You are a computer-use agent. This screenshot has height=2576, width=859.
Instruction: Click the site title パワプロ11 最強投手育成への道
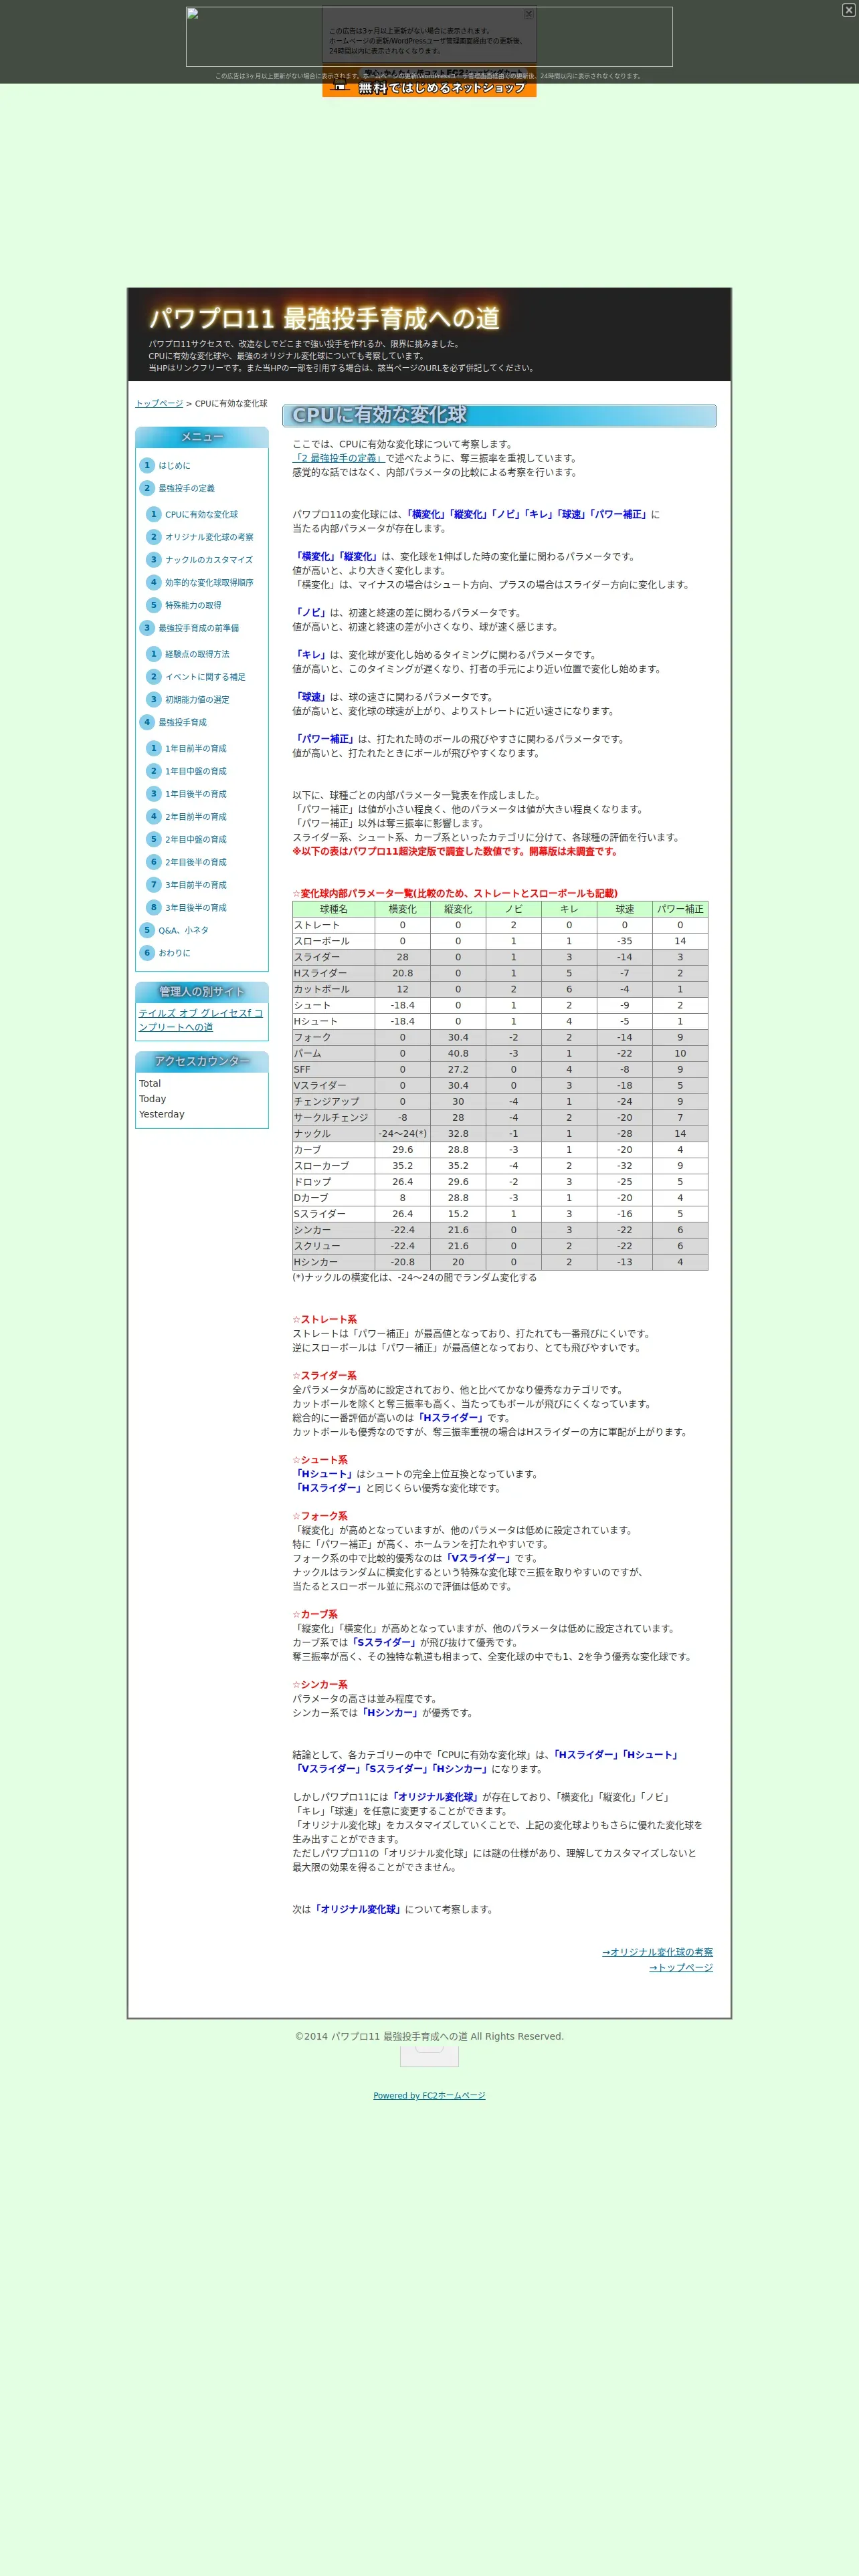click(x=324, y=318)
